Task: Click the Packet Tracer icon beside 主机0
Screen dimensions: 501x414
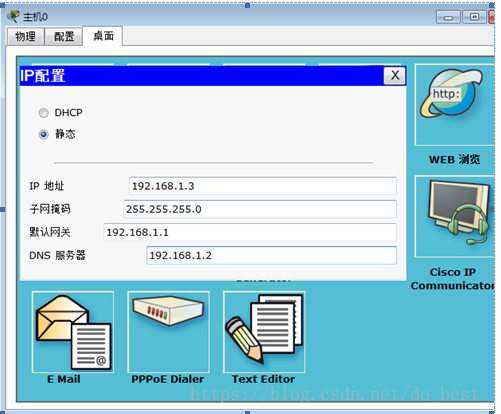Action: click(13, 16)
